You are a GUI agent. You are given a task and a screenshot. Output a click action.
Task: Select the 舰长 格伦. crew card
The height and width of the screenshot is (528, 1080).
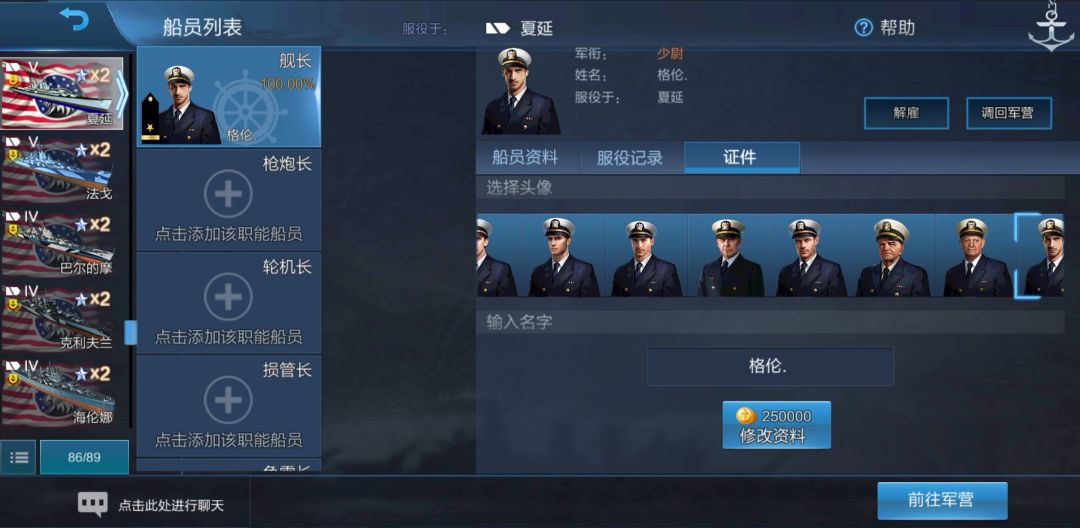(229, 97)
